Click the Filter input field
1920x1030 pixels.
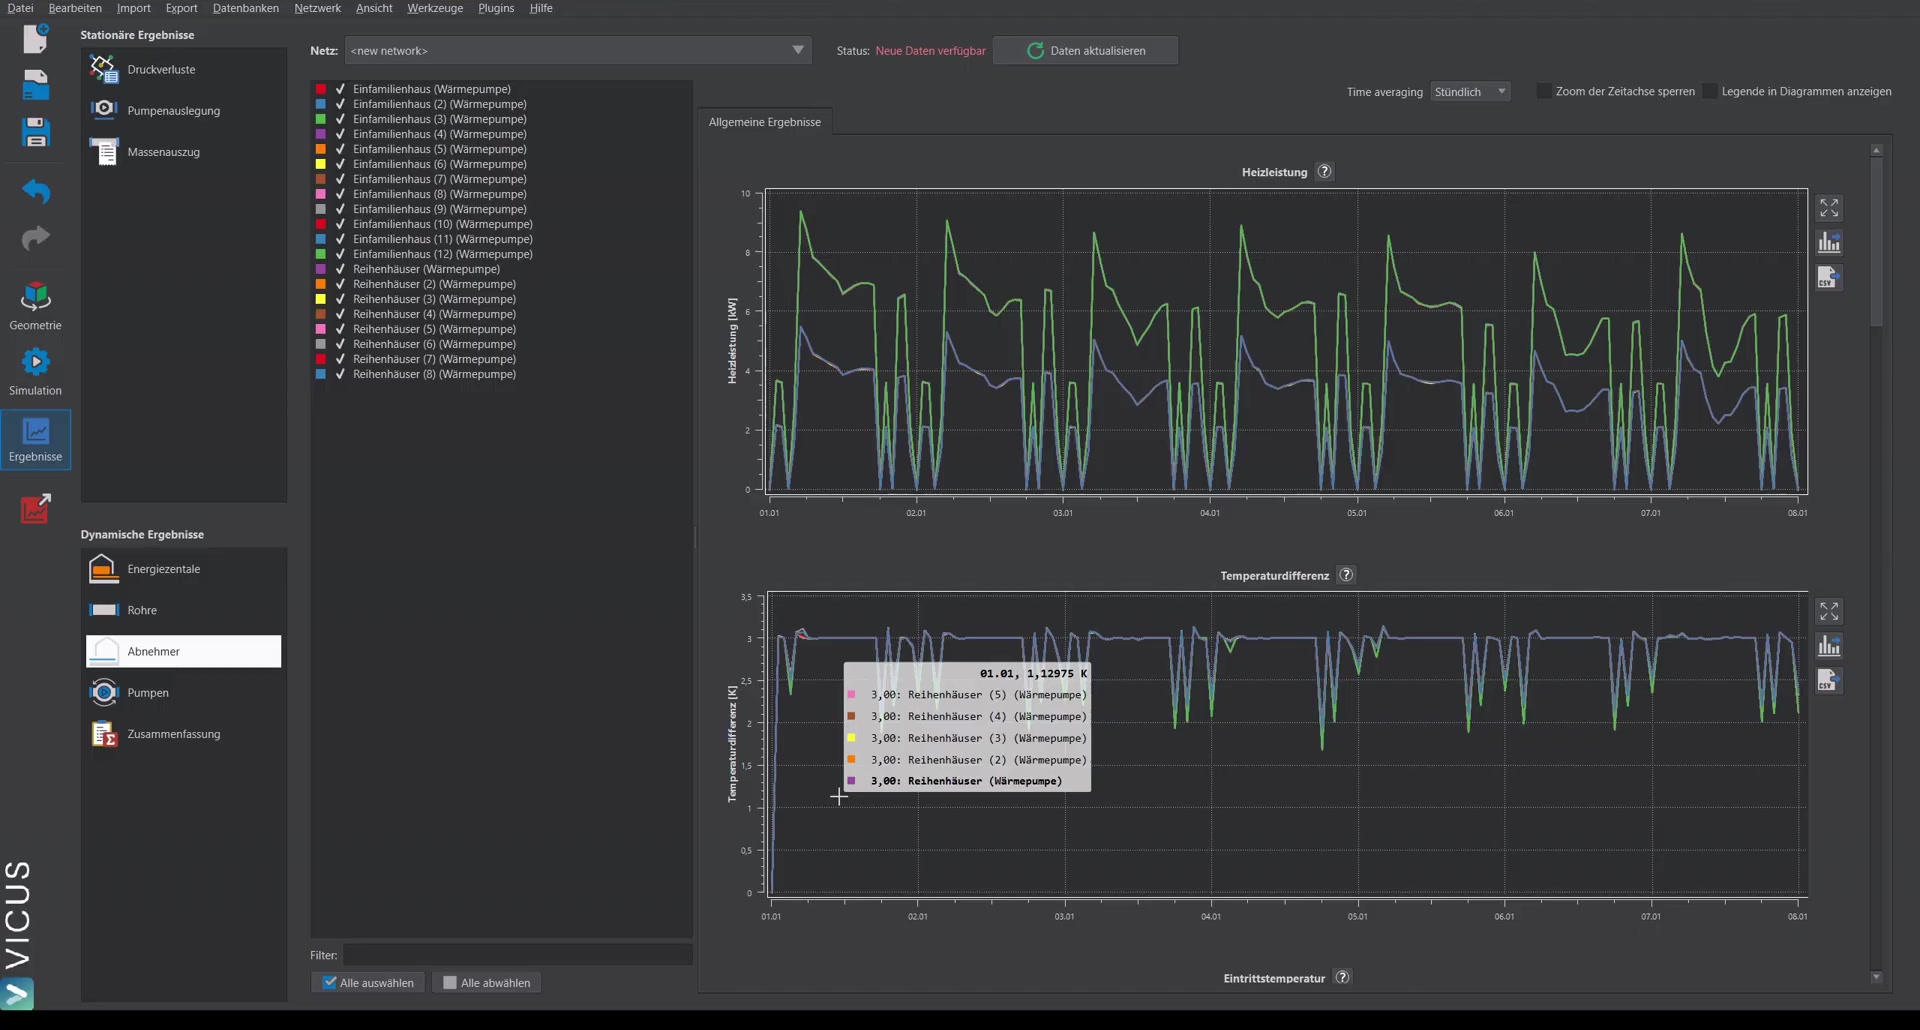click(517, 955)
